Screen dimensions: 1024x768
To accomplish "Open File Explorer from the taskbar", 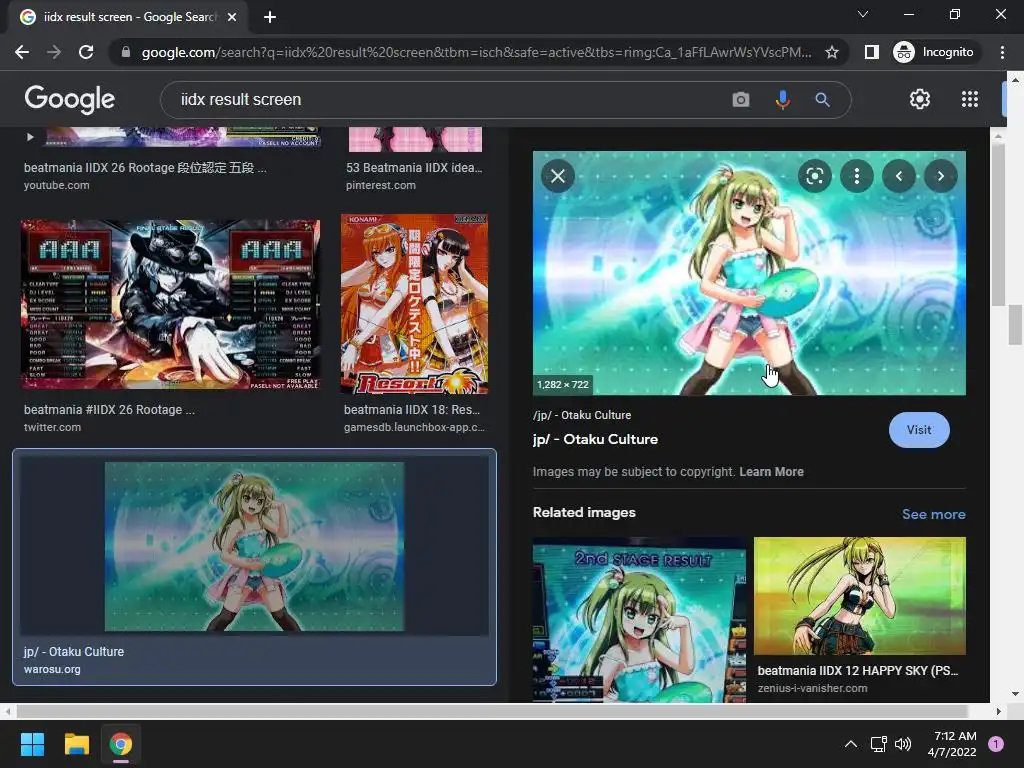I will (76, 744).
